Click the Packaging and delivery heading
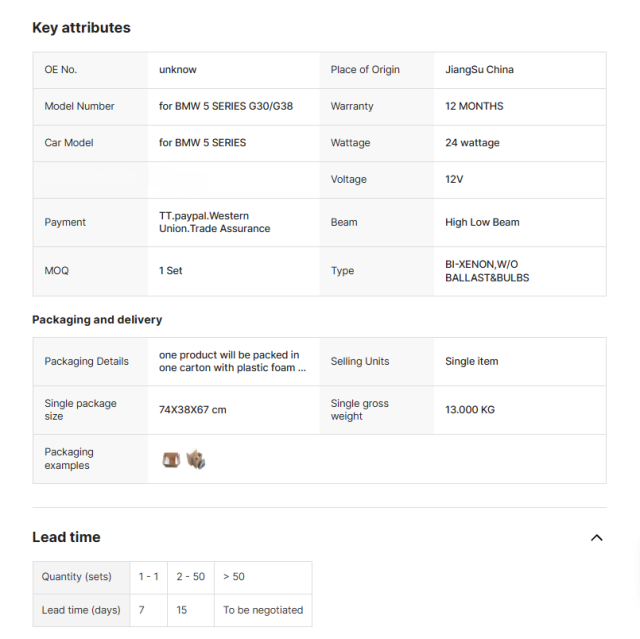Viewport: 640px width, 639px height. point(97,320)
